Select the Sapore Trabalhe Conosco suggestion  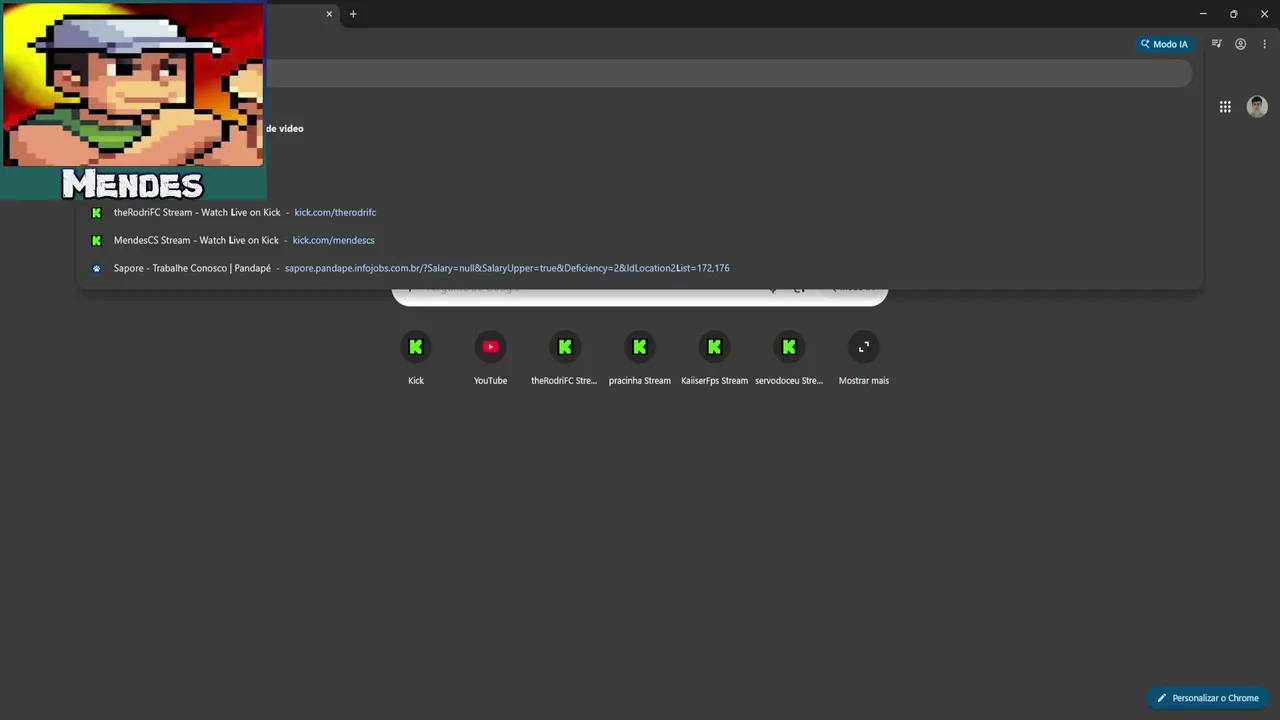pos(640,268)
